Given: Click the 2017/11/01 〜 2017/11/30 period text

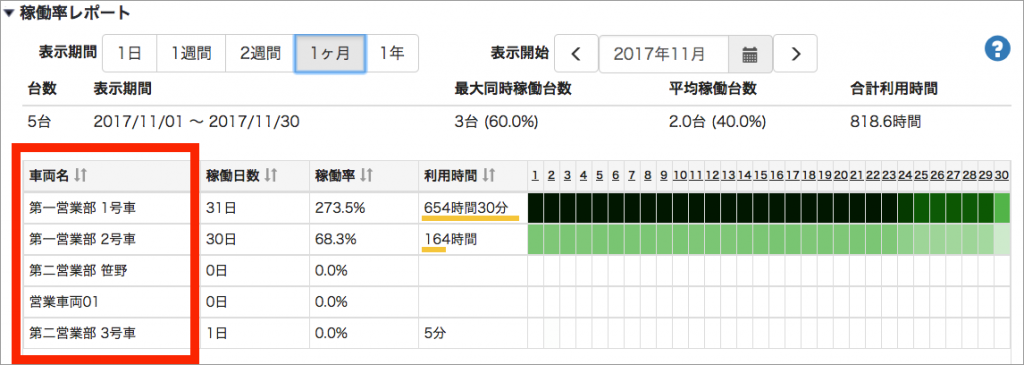Looking at the screenshot, I should [197, 121].
